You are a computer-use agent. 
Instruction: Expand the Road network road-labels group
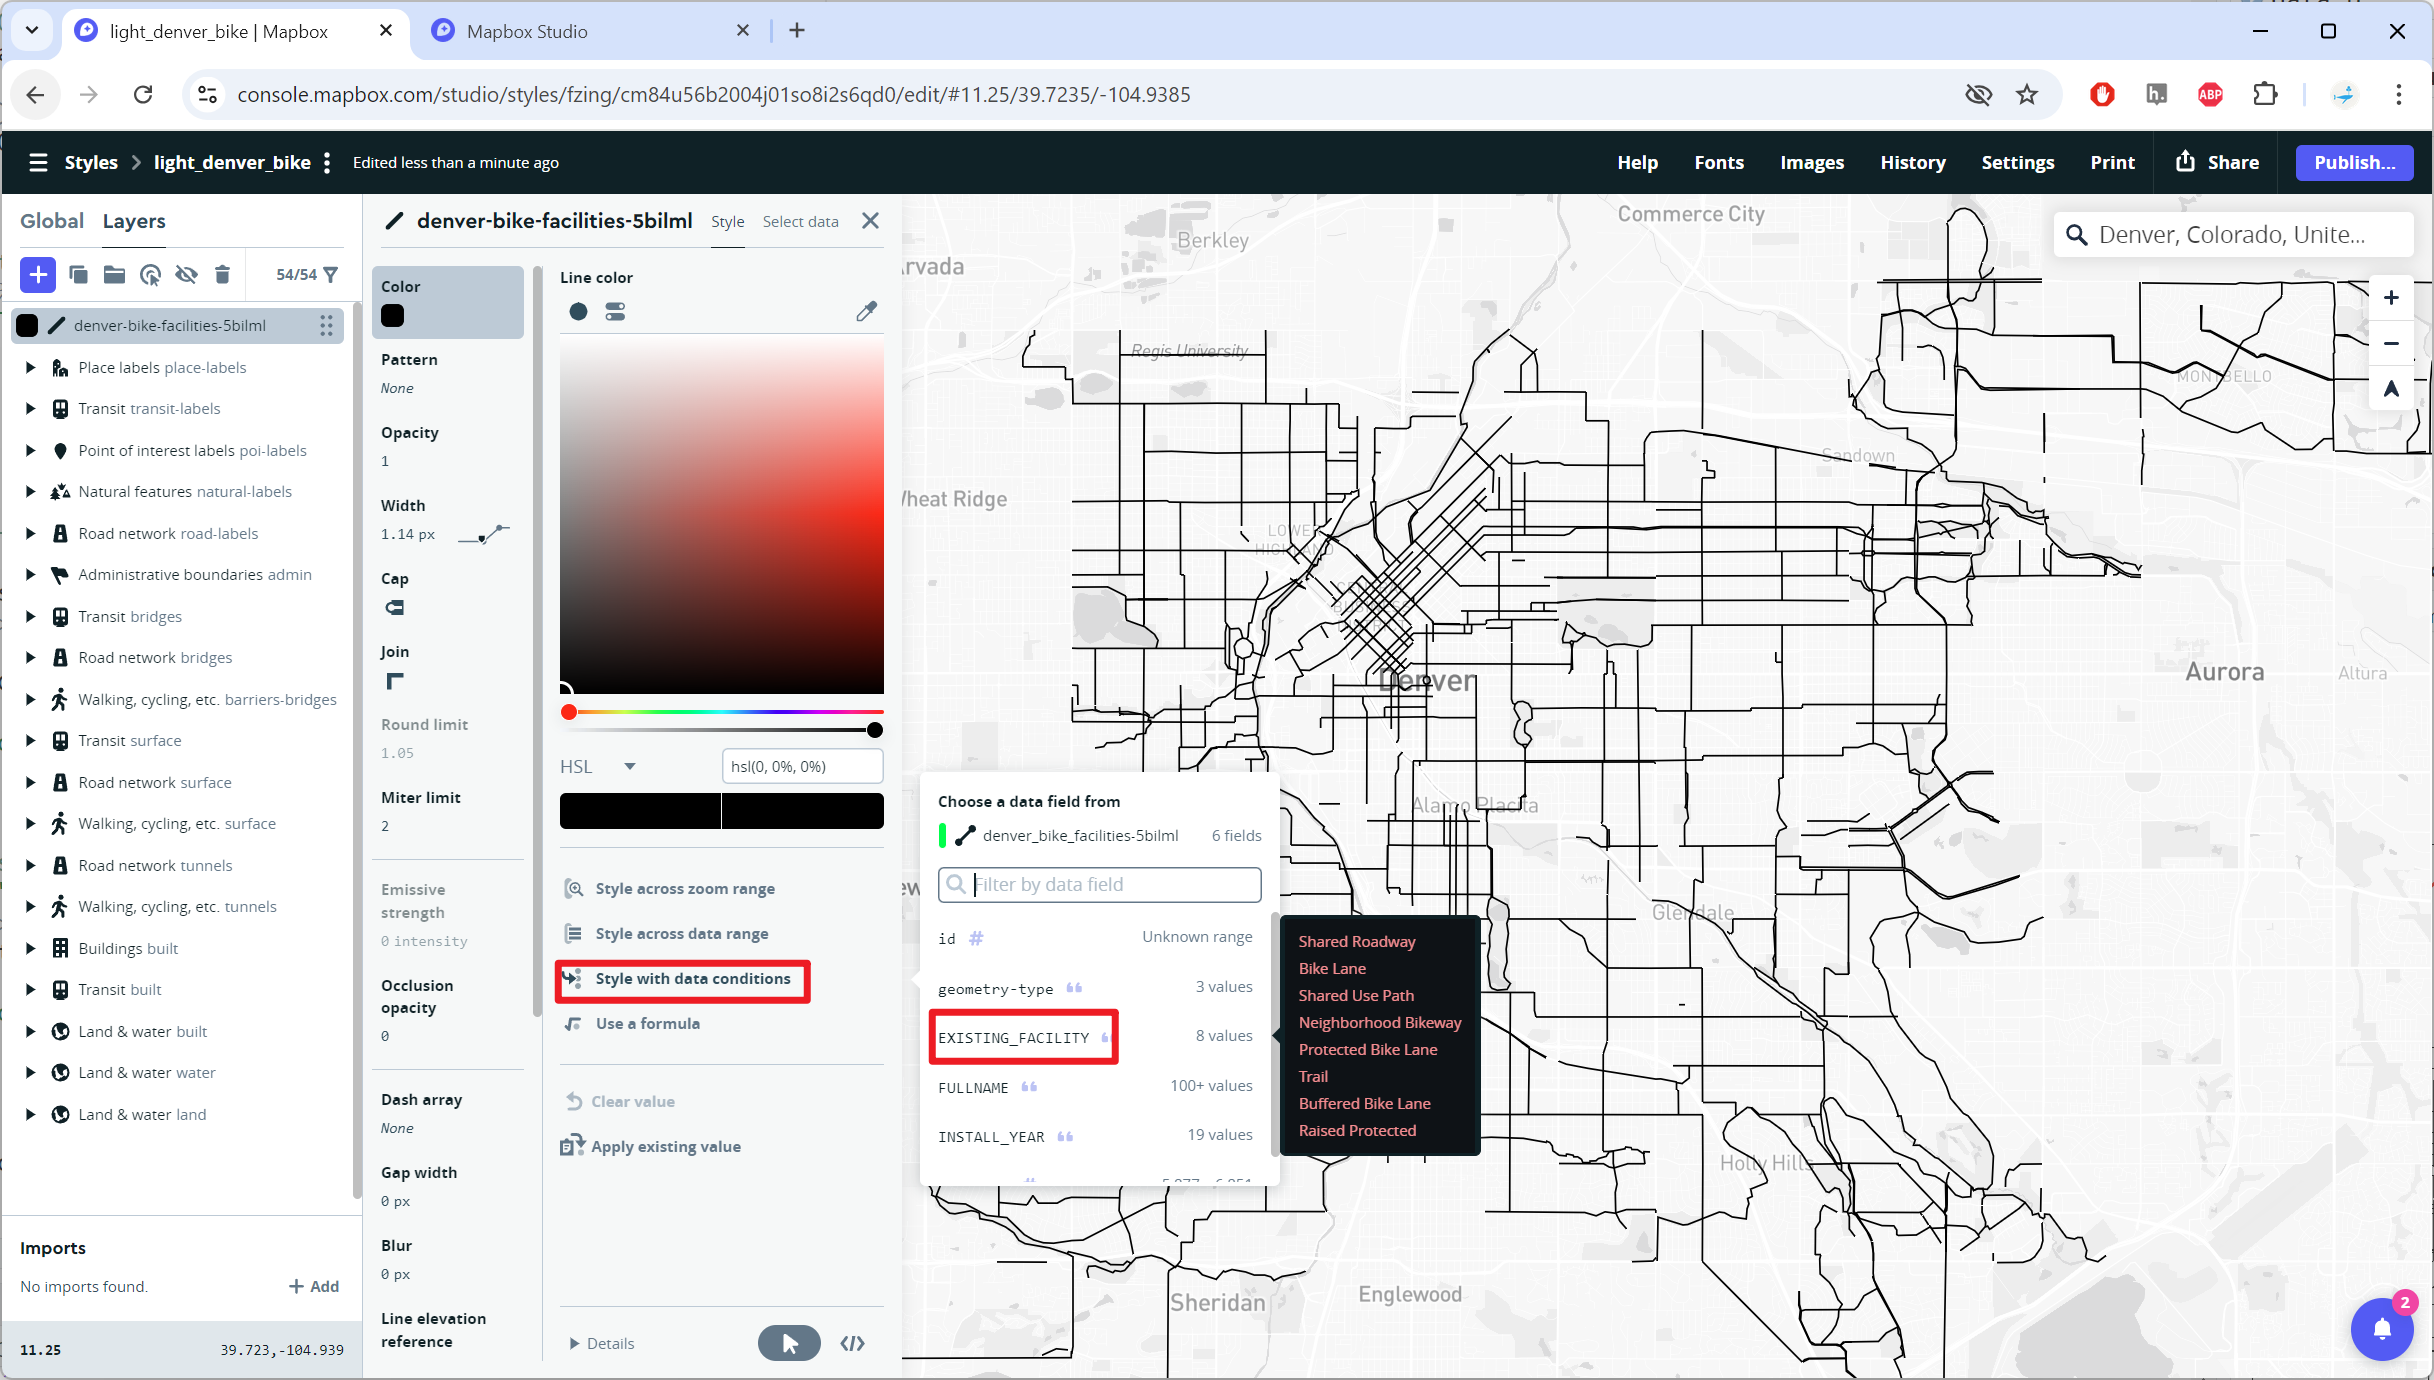[30, 533]
